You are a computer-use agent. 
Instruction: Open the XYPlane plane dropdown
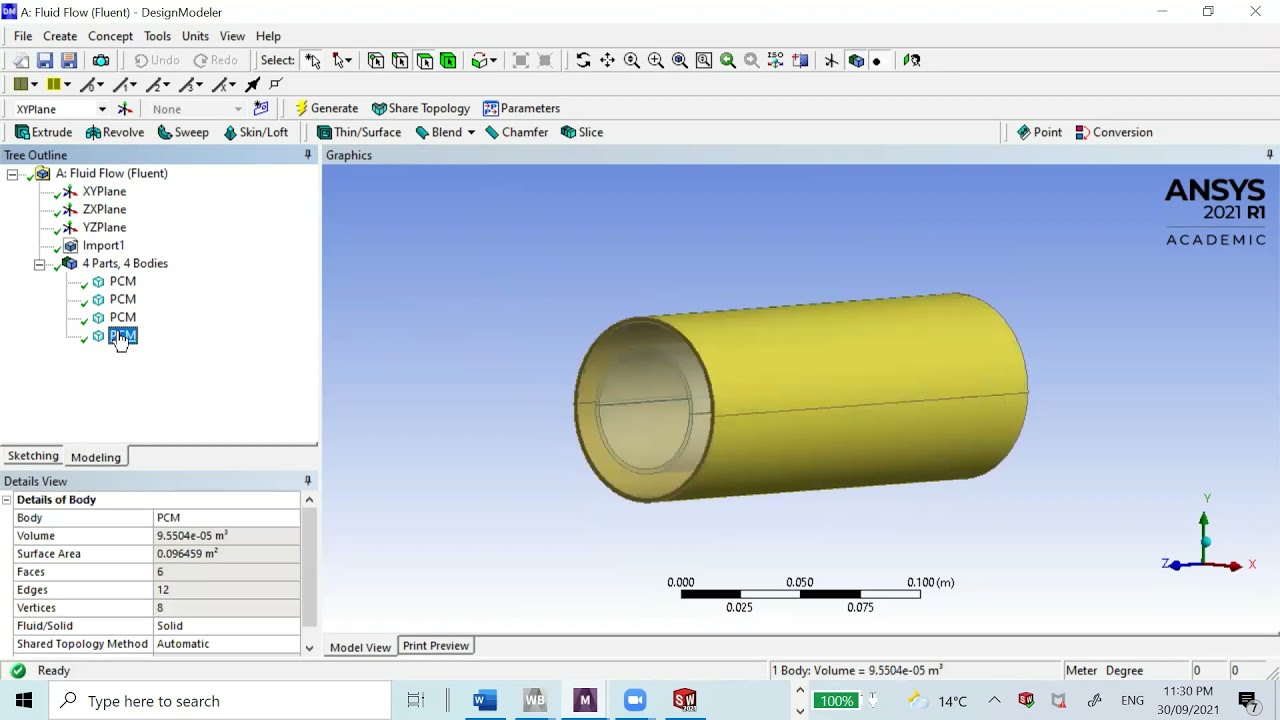pyautogui.click(x=101, y=109)
